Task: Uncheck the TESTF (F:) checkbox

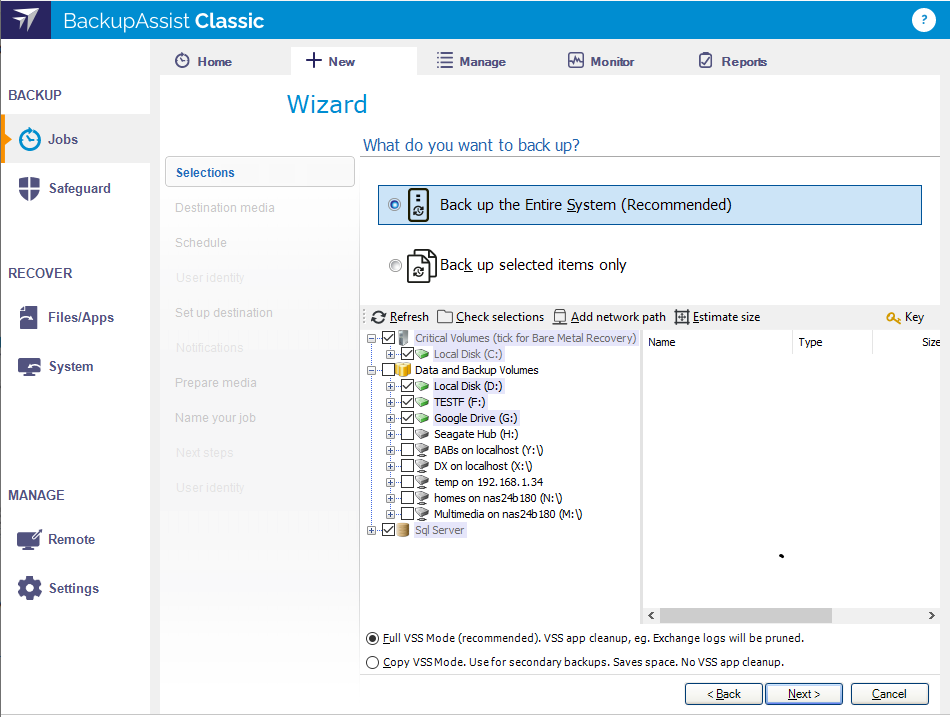Action: [407, 402]
